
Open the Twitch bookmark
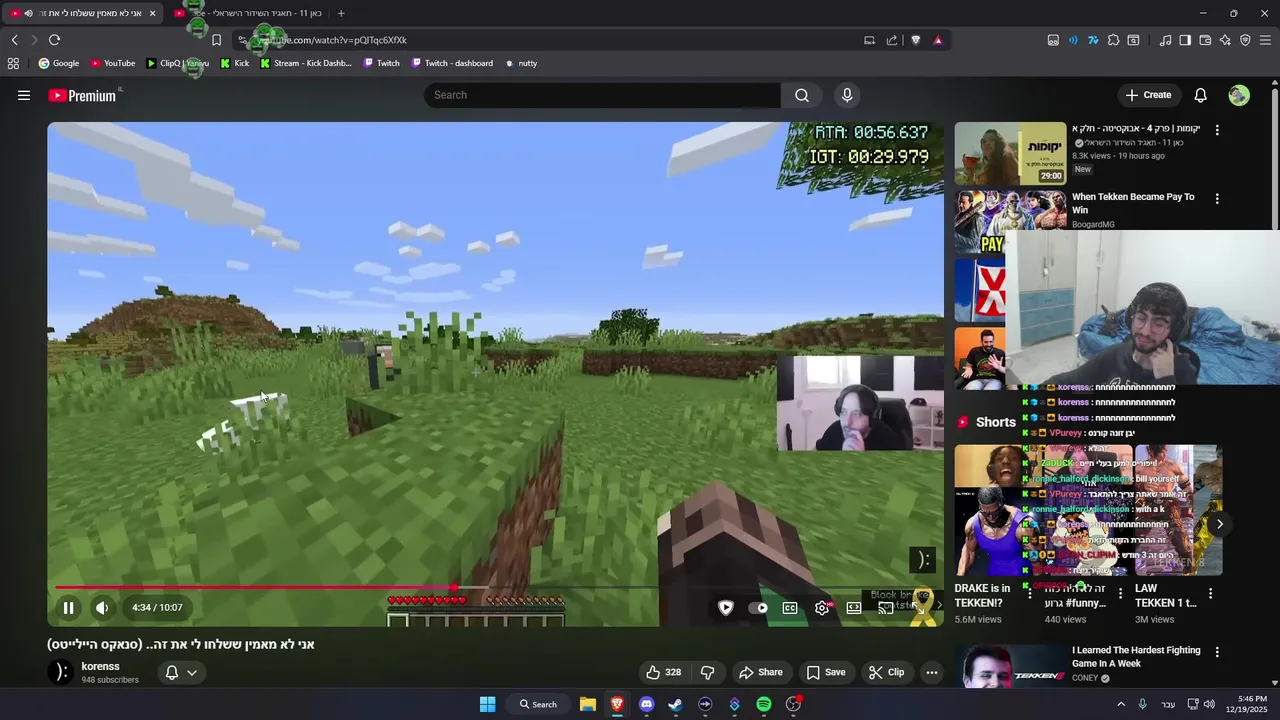[x=381, y=63]
